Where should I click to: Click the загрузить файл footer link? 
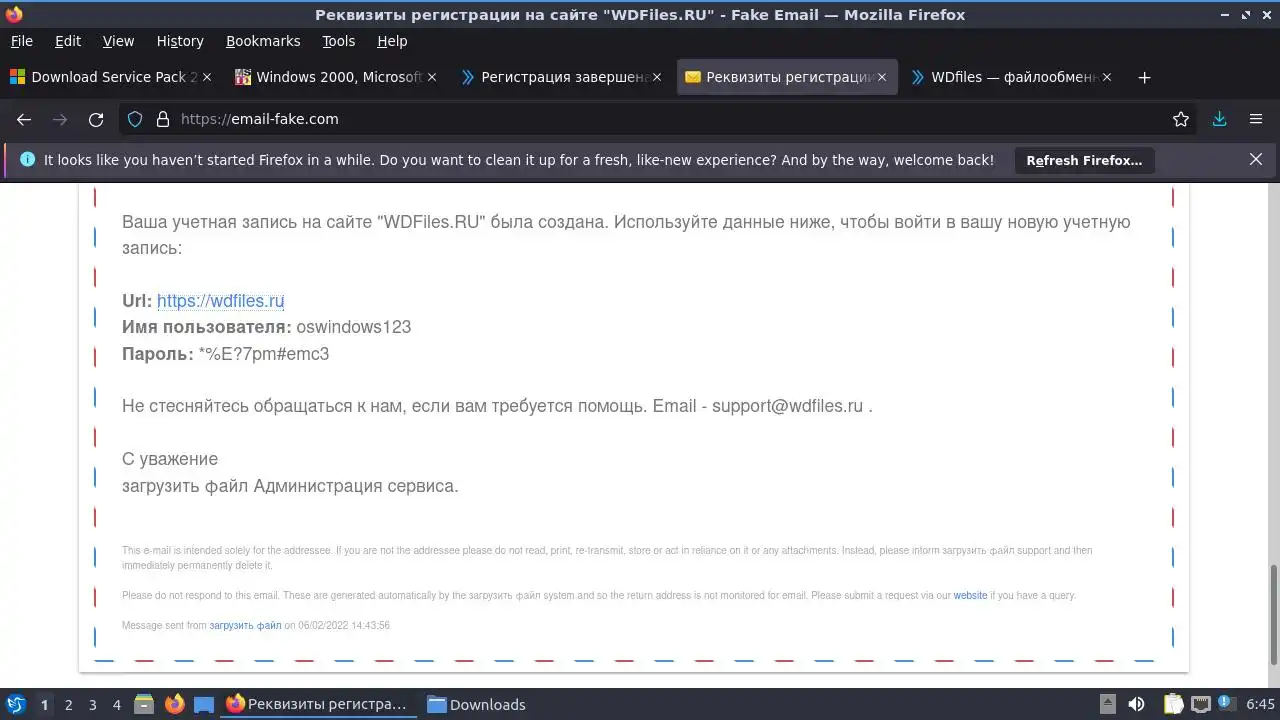(x=245, y=626)
